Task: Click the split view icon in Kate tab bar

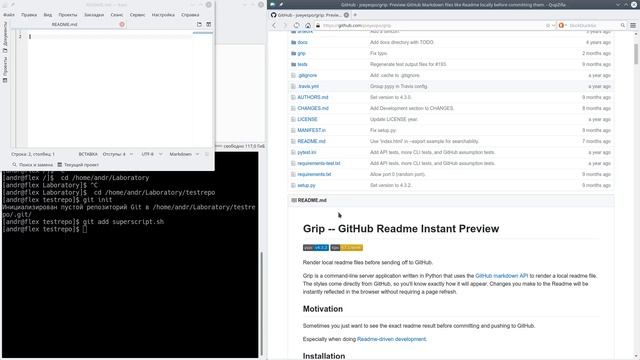Action: [x=209, y=24]
